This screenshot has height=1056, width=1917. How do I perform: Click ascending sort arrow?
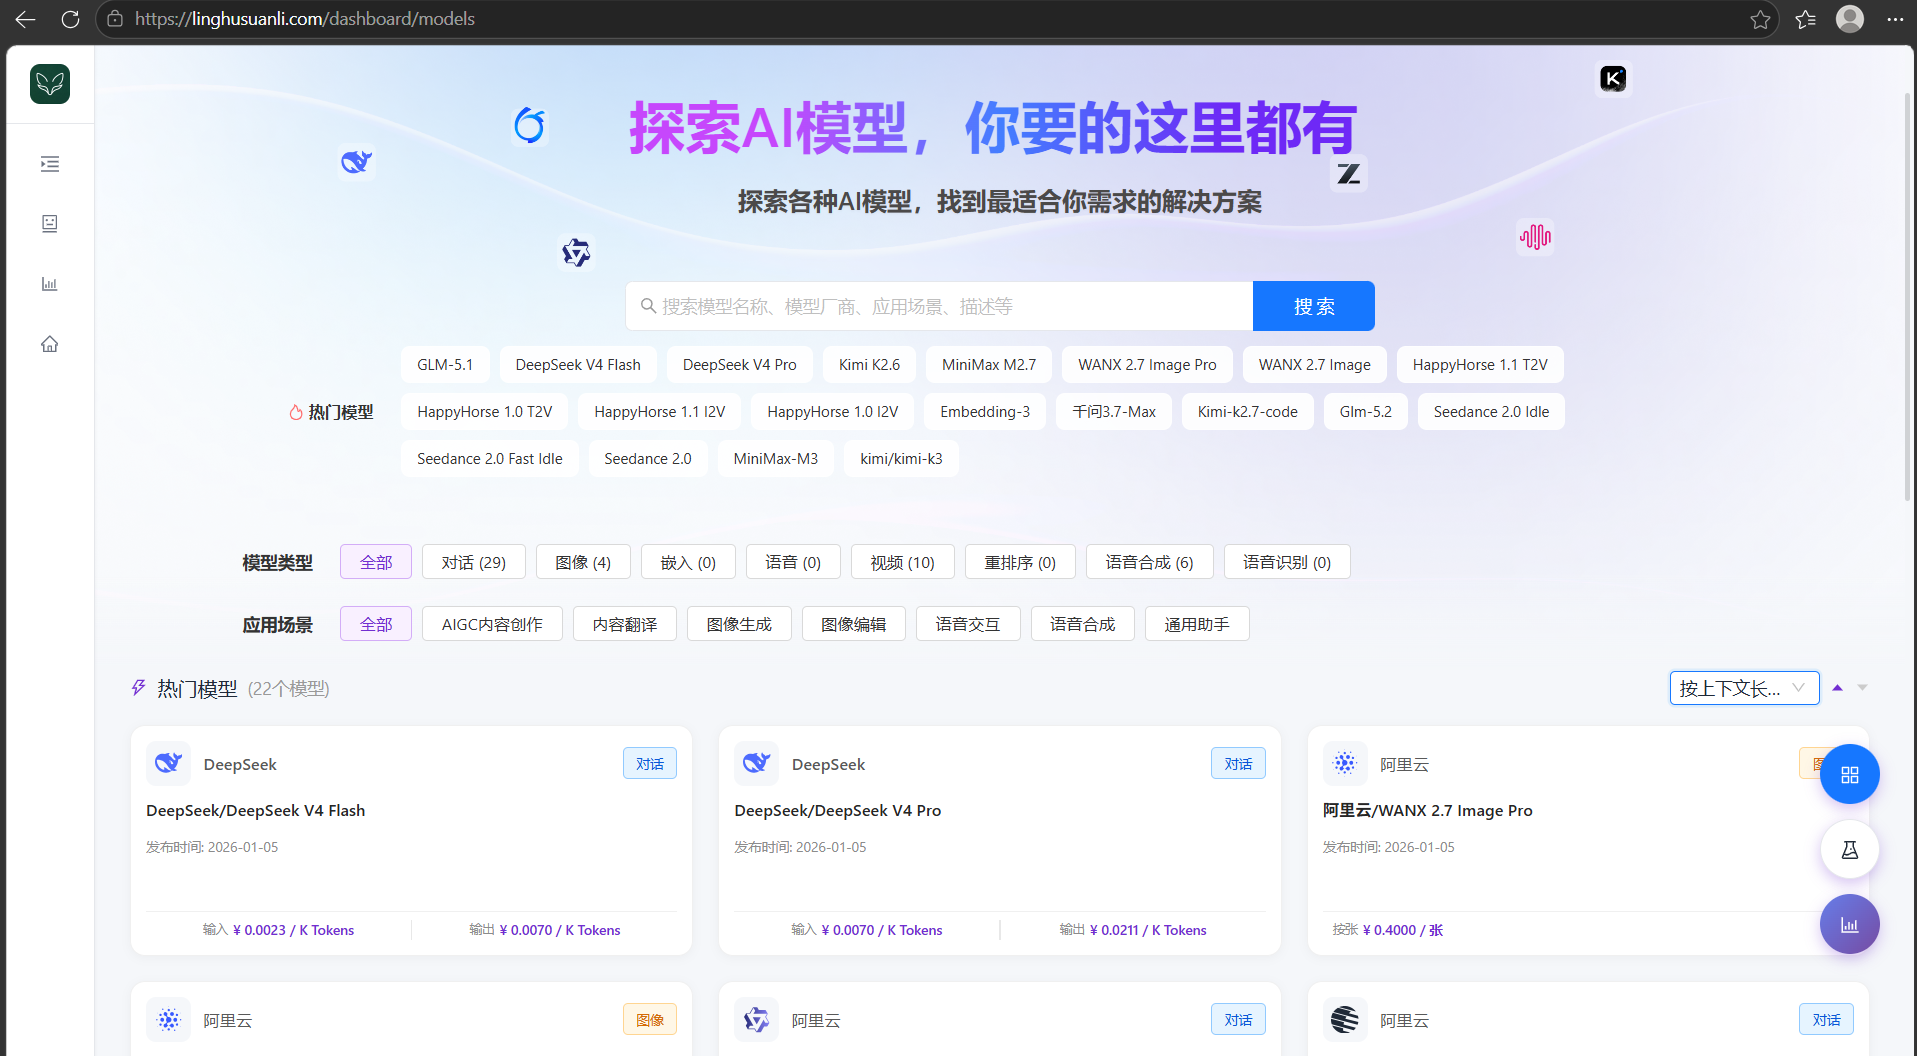1837,688
